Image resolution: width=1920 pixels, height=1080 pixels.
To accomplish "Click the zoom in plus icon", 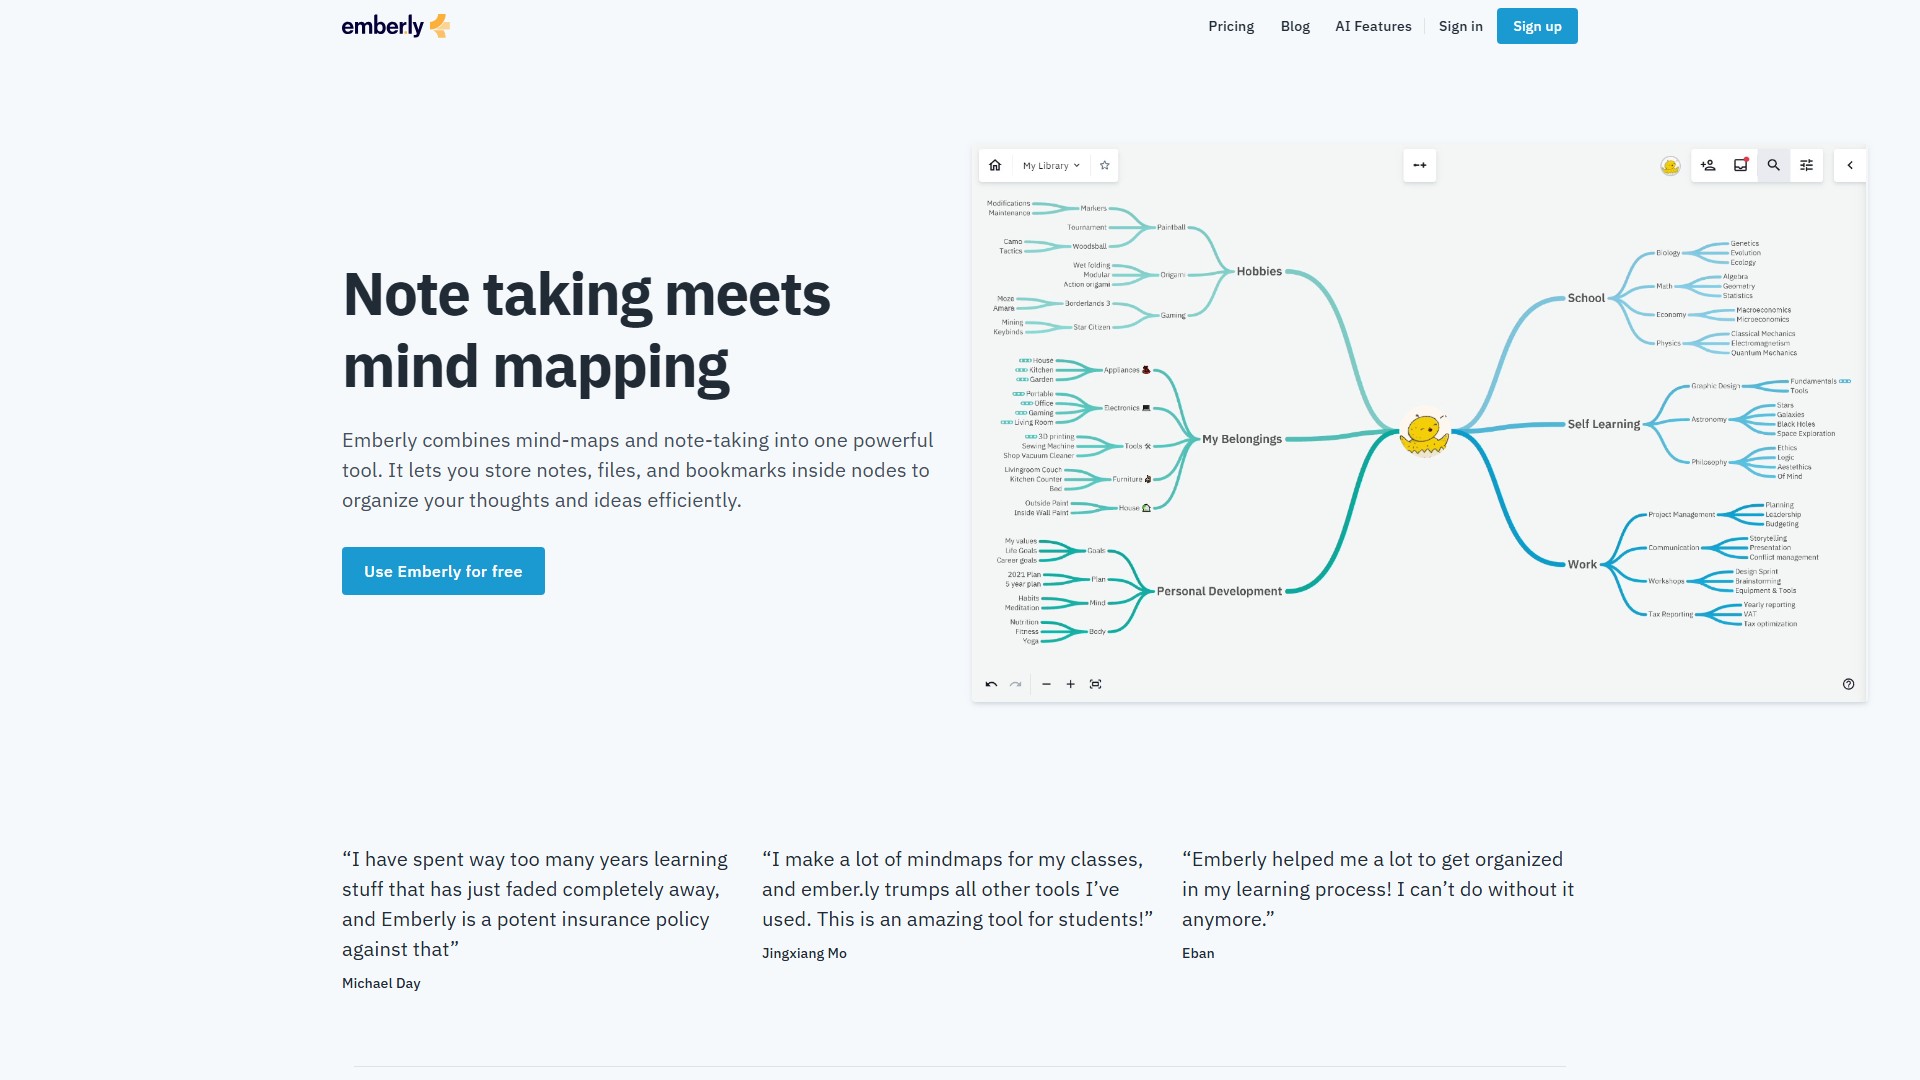I will [x=1071, y=685].
